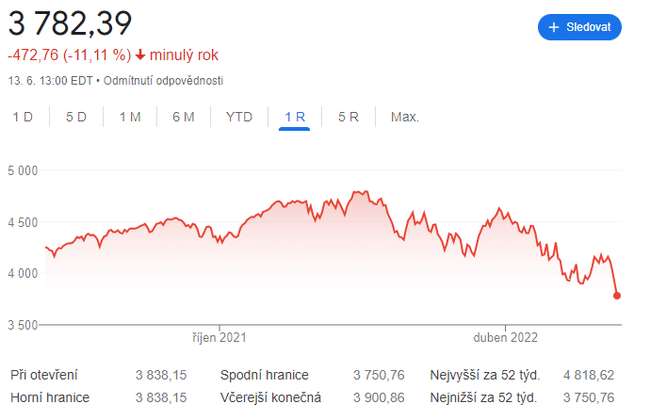
Task: Click the red endpoint dot on chart
Action: pyautogui.click(x=617, y=295)
